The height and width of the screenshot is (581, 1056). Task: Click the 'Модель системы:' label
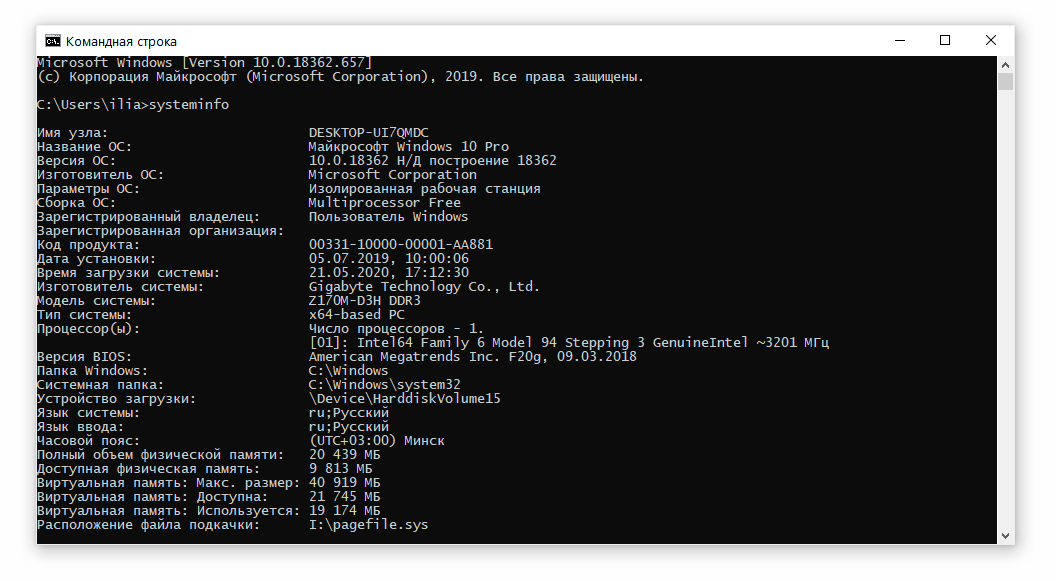(x=96, y=301)
